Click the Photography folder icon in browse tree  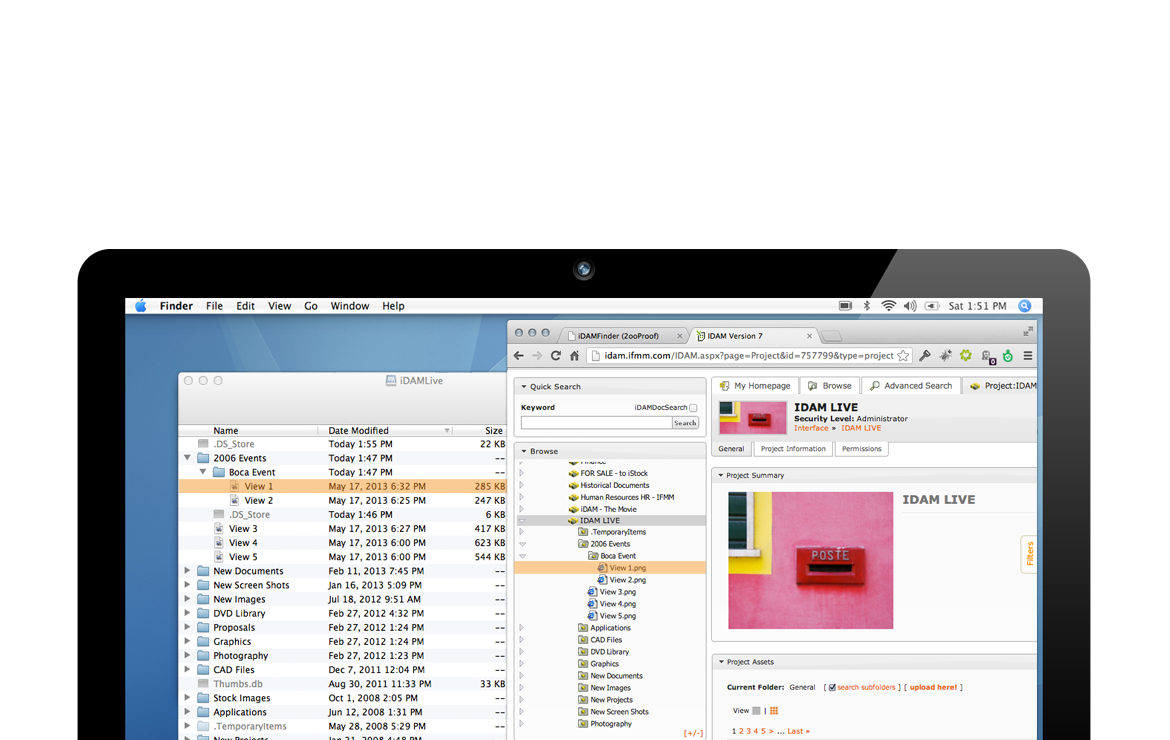click(x=583, y=724)
